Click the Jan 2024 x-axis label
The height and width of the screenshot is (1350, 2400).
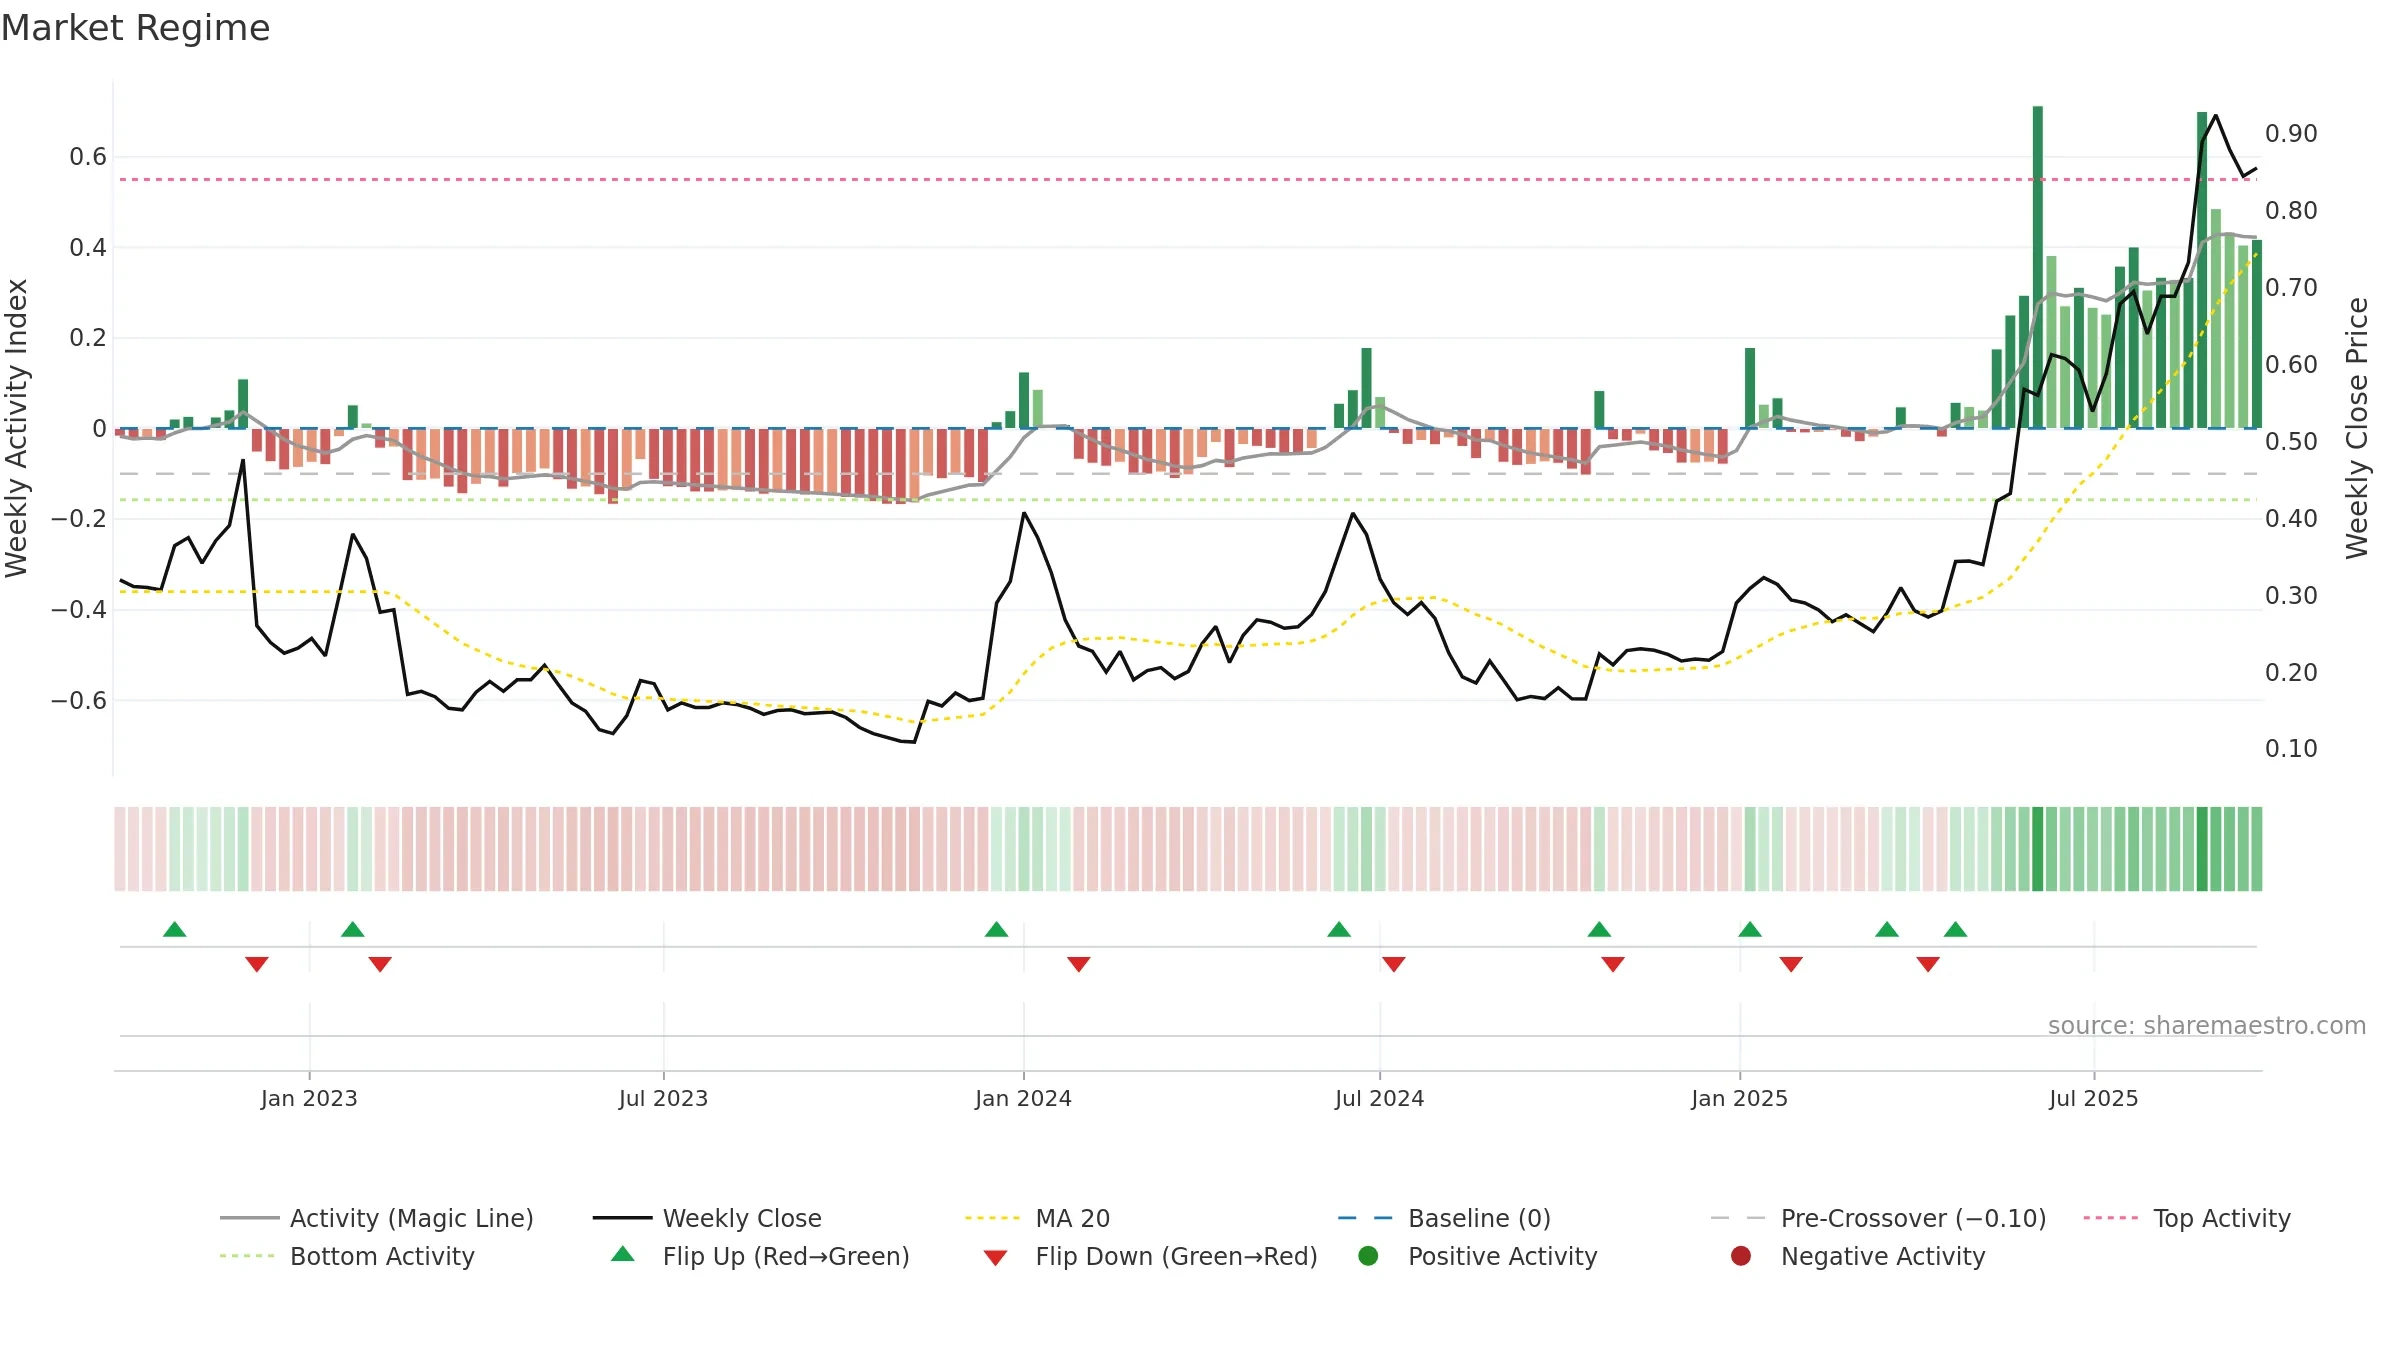pos(1023,1098)
